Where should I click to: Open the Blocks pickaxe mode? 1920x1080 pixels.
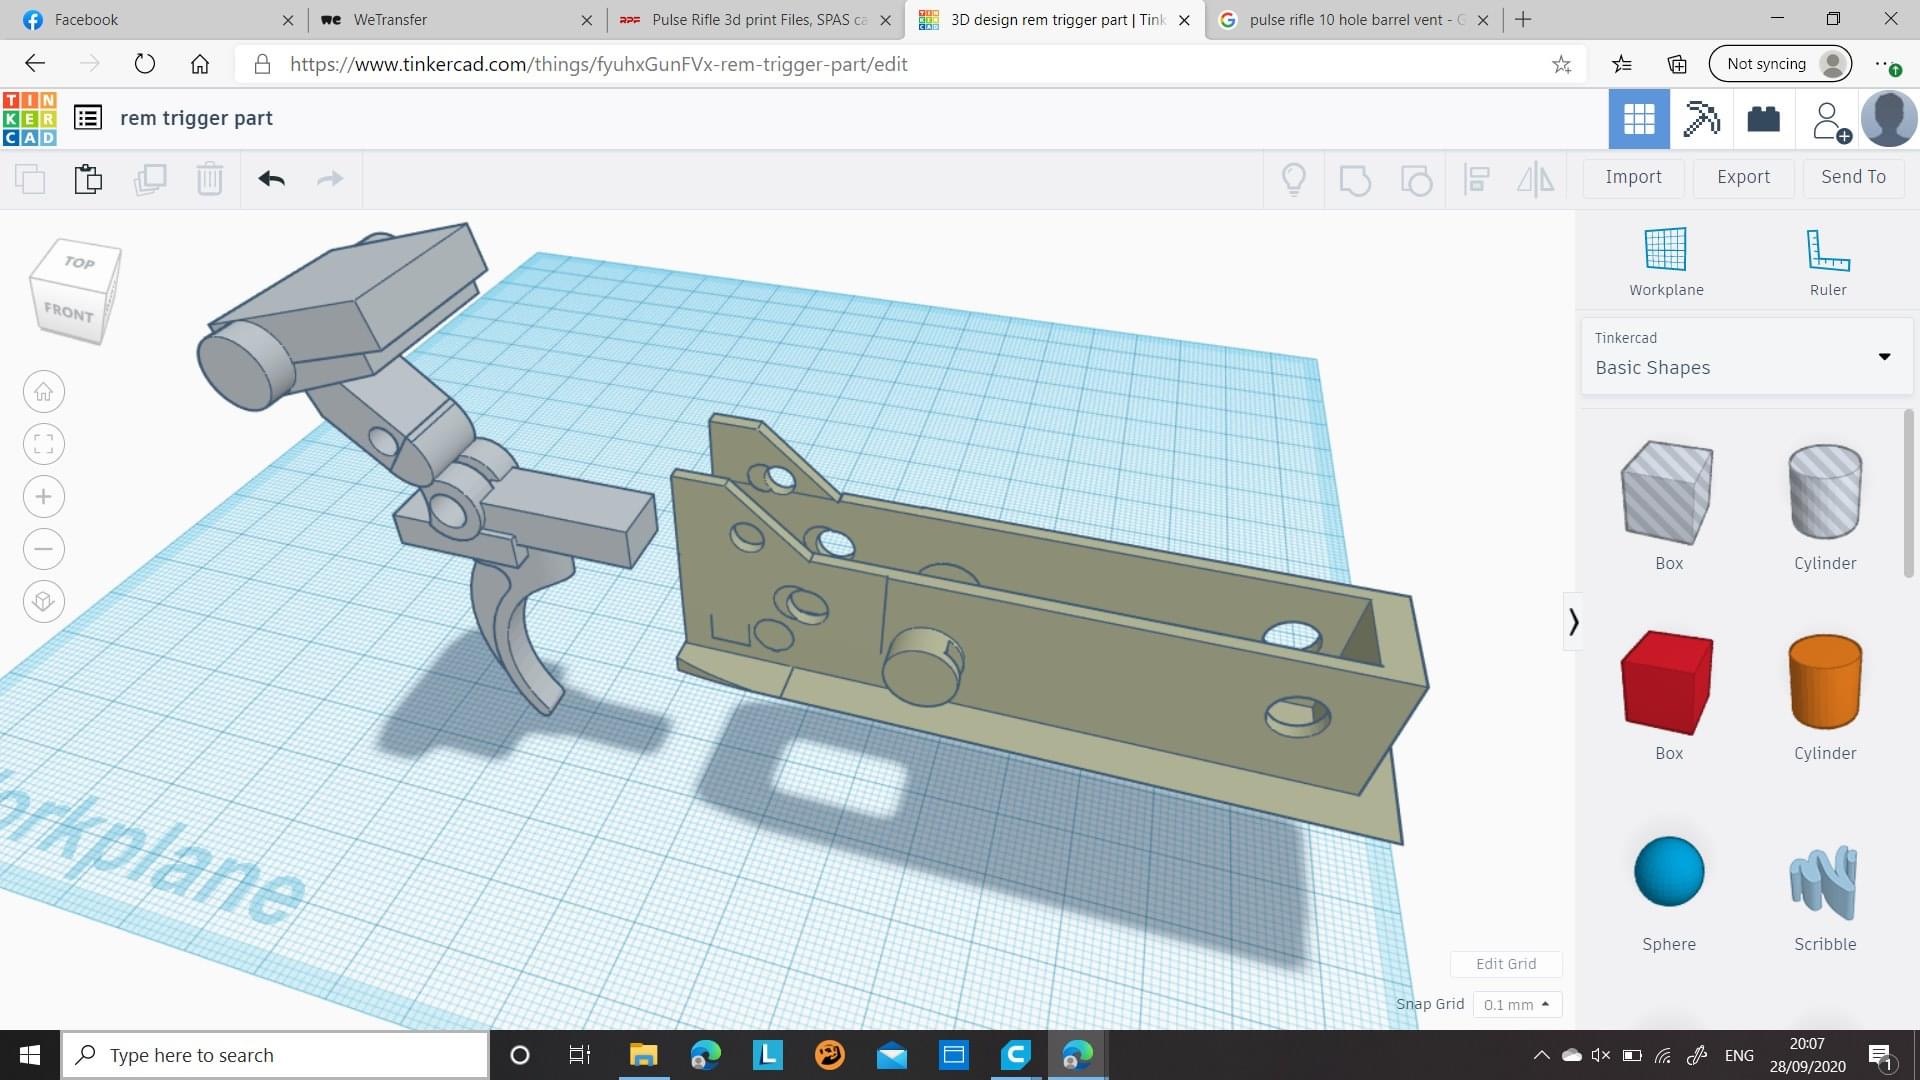(1701, 119)
